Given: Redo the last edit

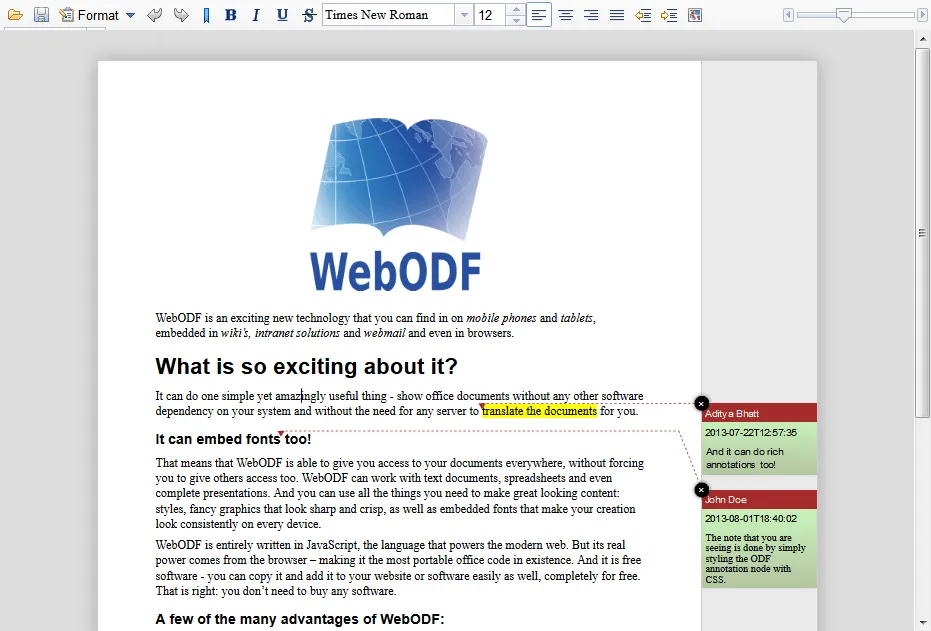Looking at the screenshot, I should pyautogui.click(x=181, y=14).
